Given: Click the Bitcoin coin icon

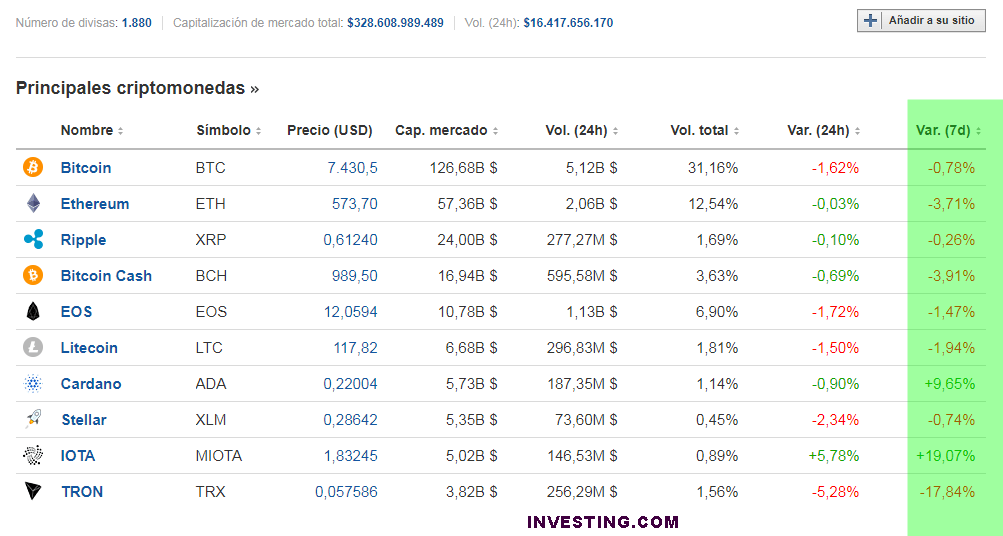Looking at the screenshot, I should click(x=33, y=168).
